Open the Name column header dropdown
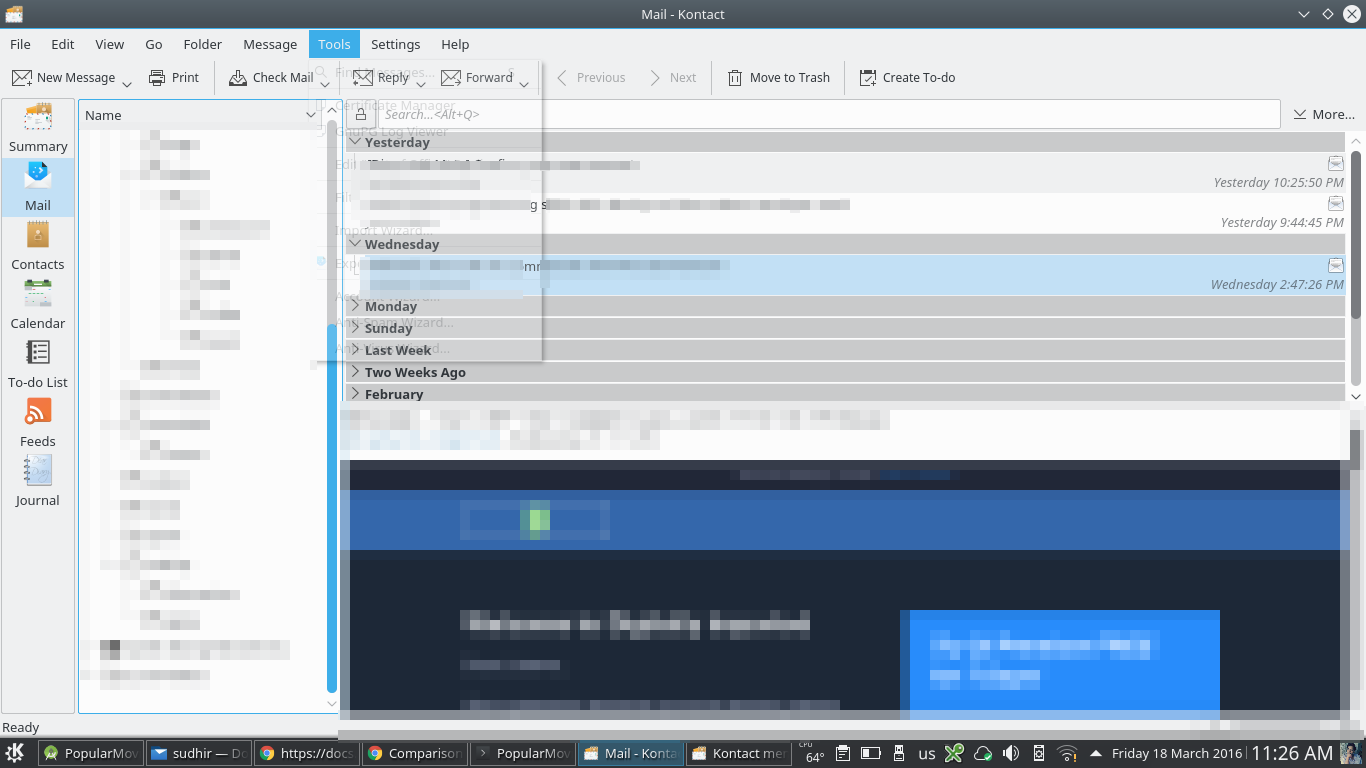The height and width of the screenshot is (768, 1366). pos(310,115)
